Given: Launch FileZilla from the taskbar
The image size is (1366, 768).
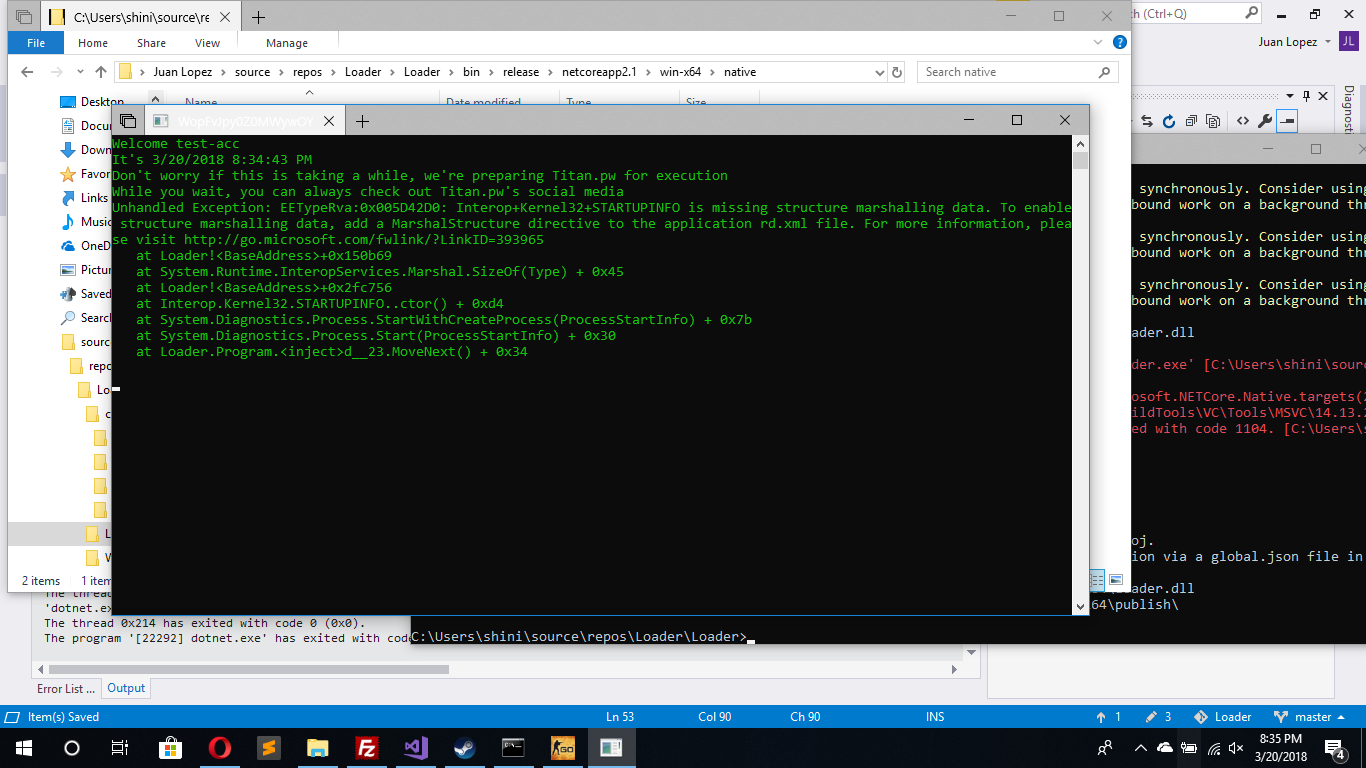Looking at the screenshot, I should pos(366,747).
